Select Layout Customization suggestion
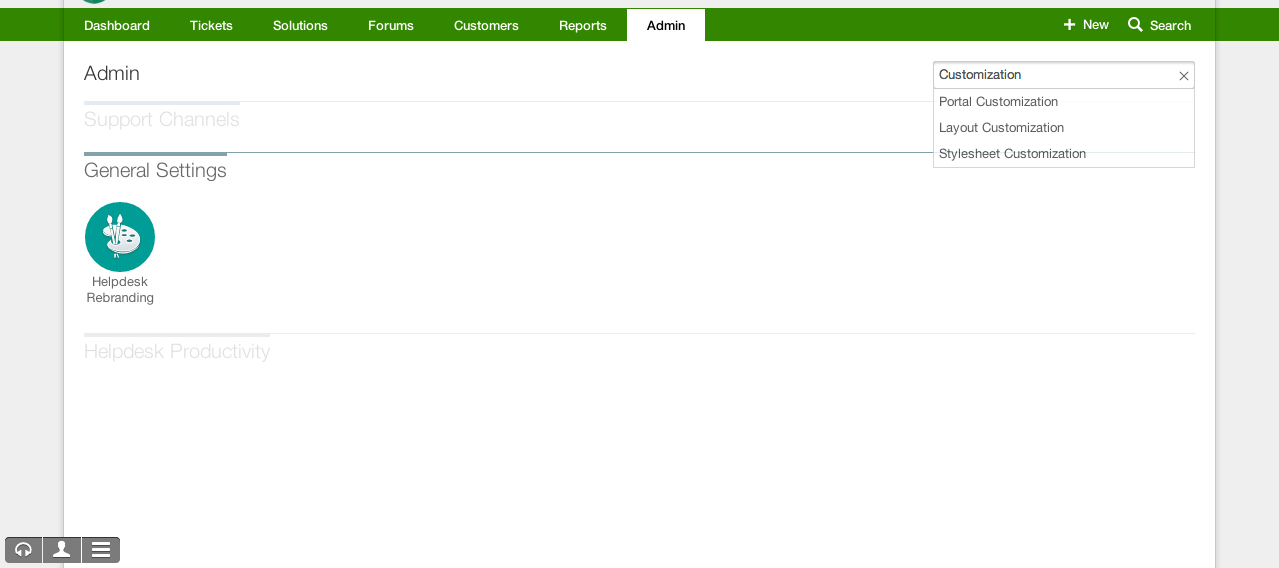Screen dimensions: 1279x568 (1001, 128)
